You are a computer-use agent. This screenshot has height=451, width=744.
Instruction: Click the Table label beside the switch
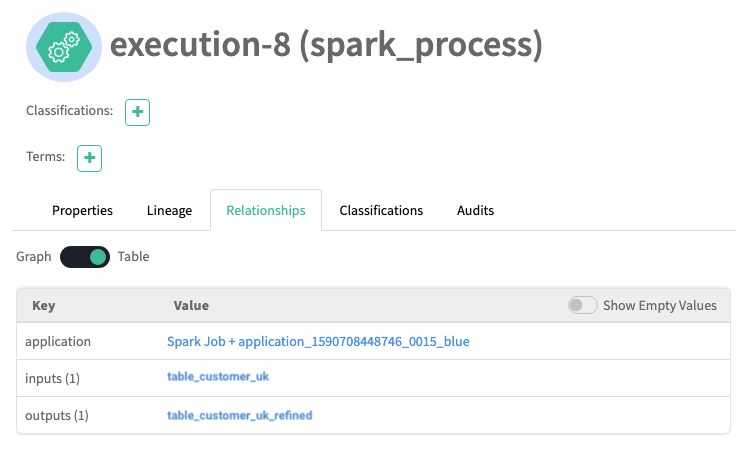click(133, 257)
